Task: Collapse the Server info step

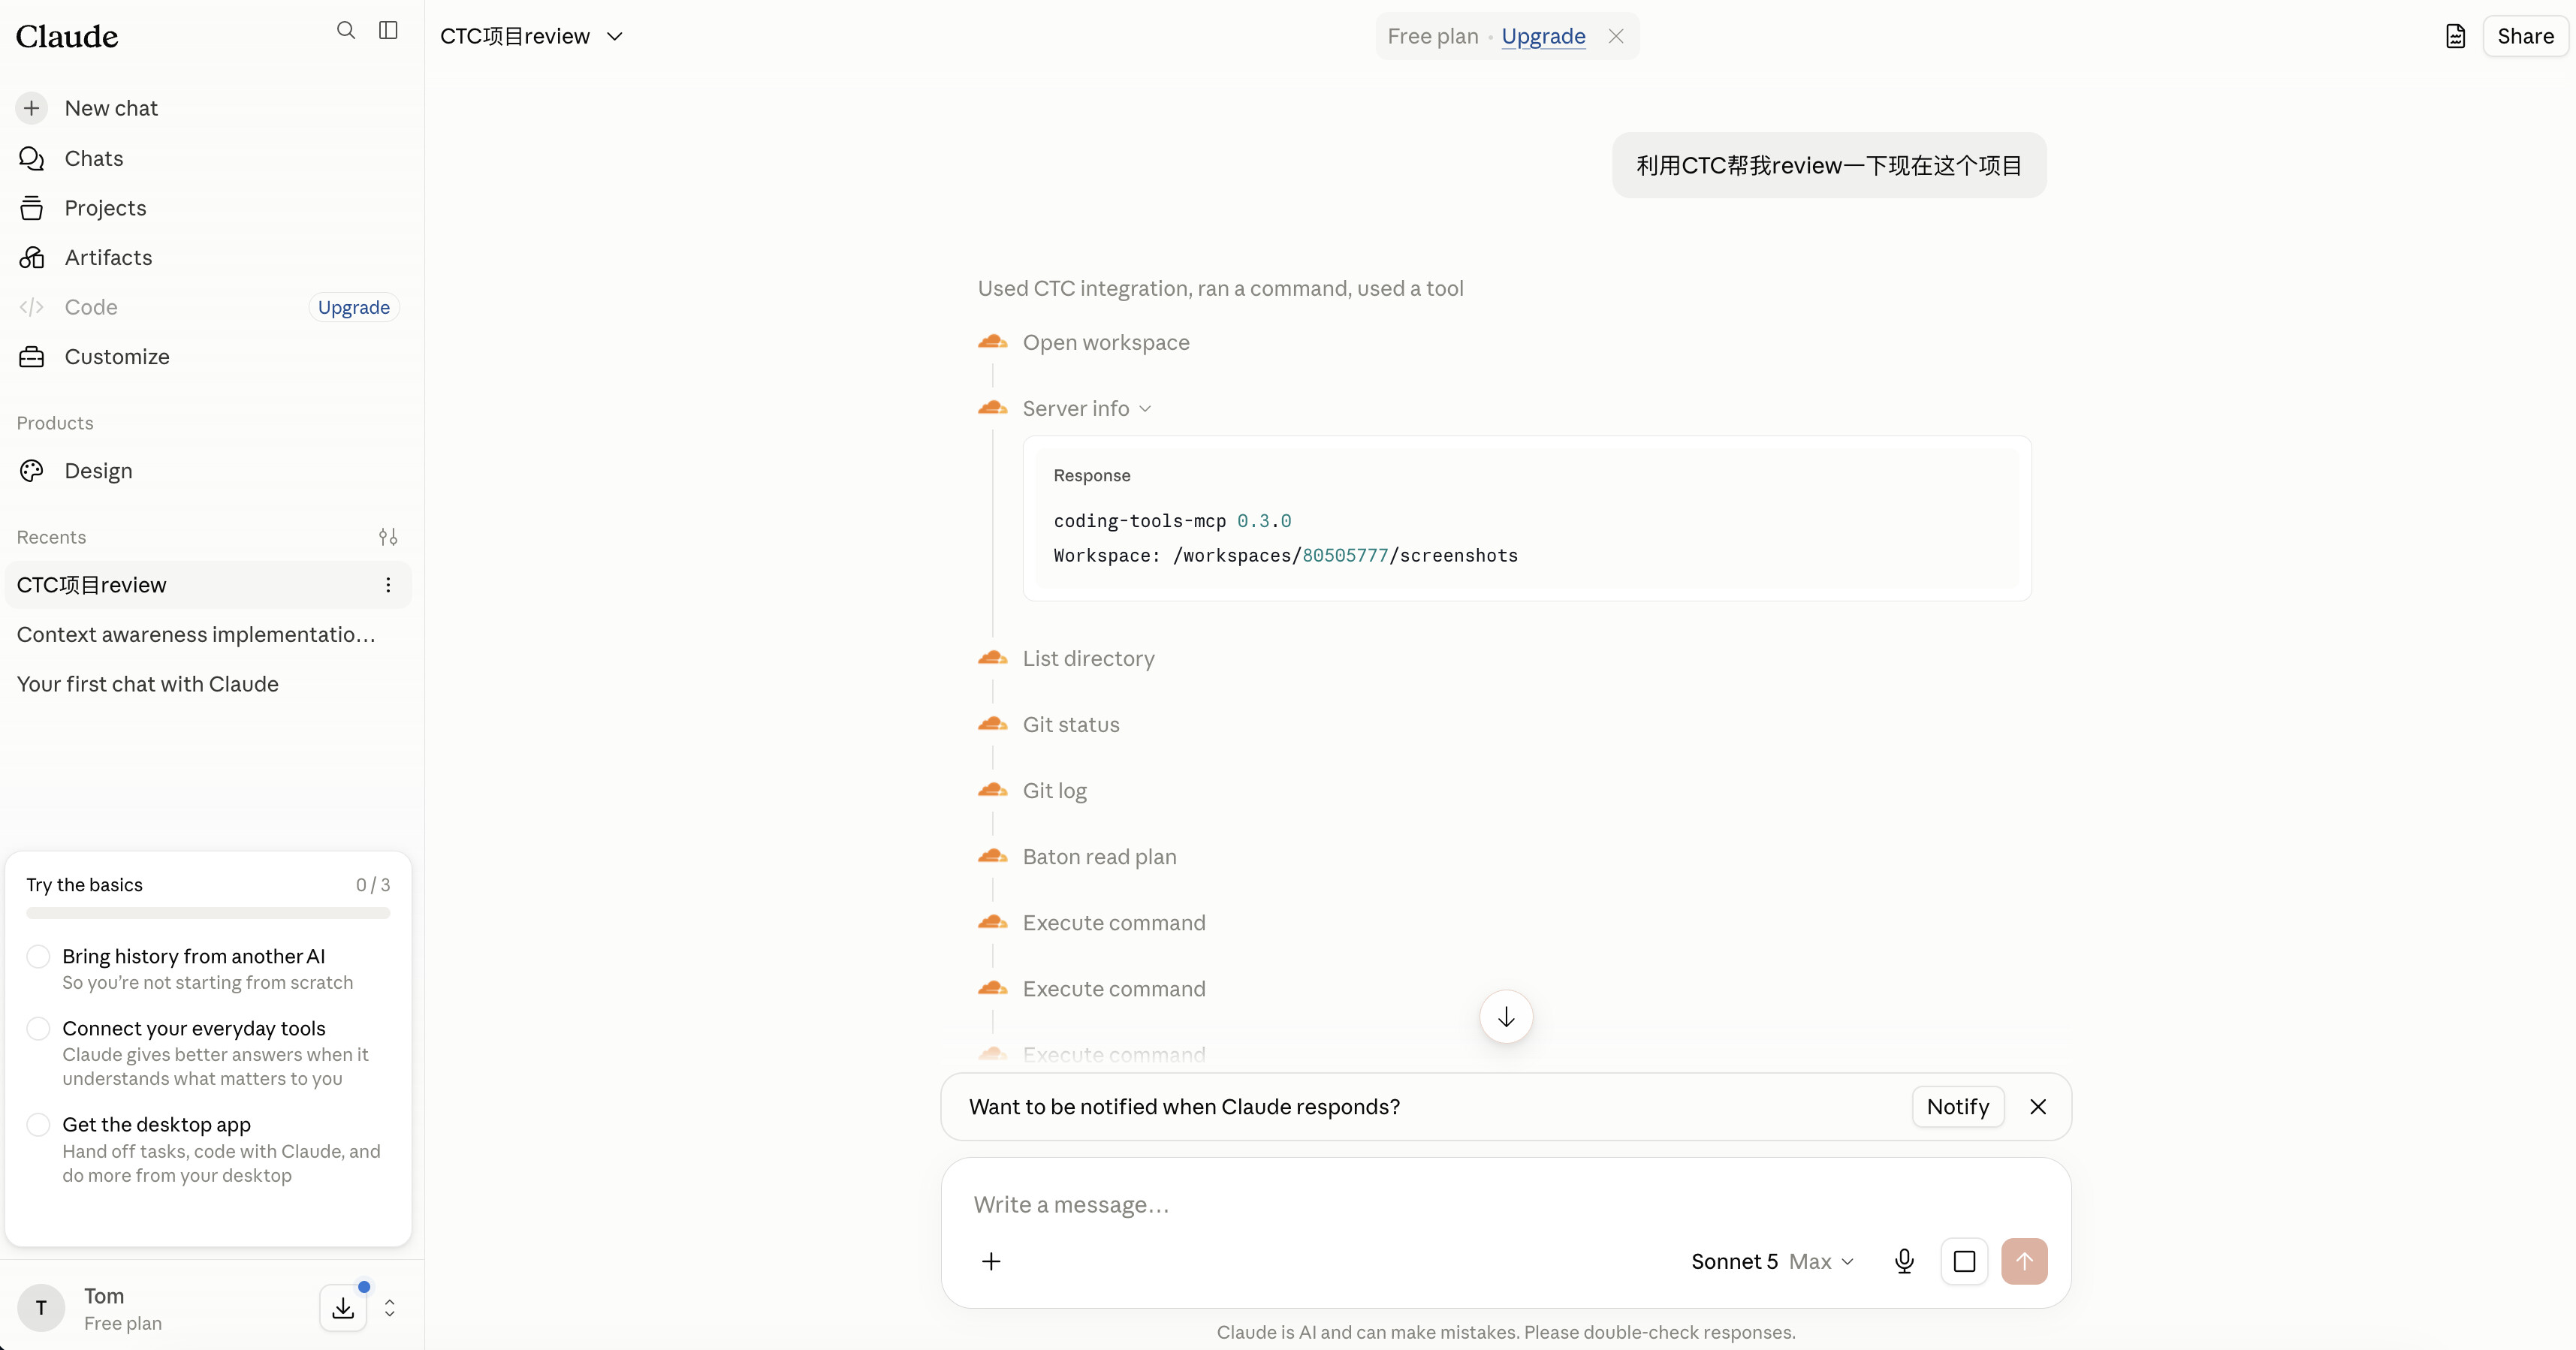Action: (1087, 409)
